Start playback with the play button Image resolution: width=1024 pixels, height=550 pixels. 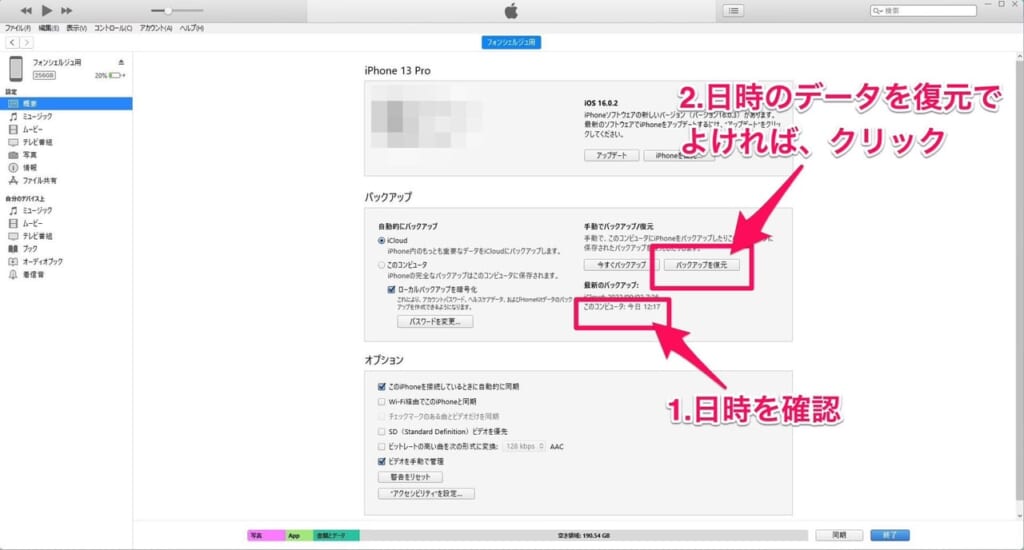pos(47,10)
